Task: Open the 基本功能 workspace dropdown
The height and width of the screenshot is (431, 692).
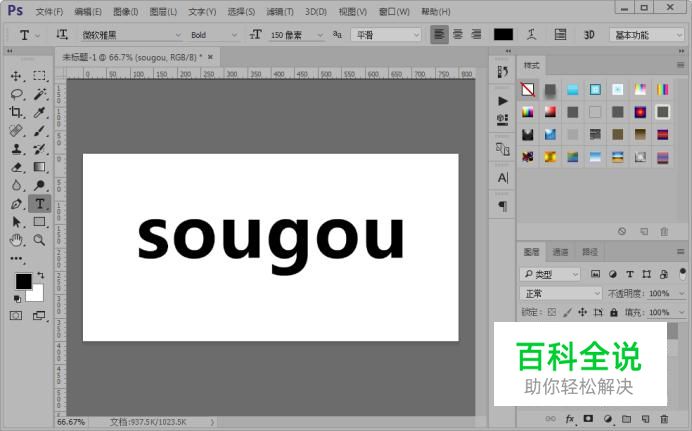Action: pyautogui.click(x=647, y=35)
